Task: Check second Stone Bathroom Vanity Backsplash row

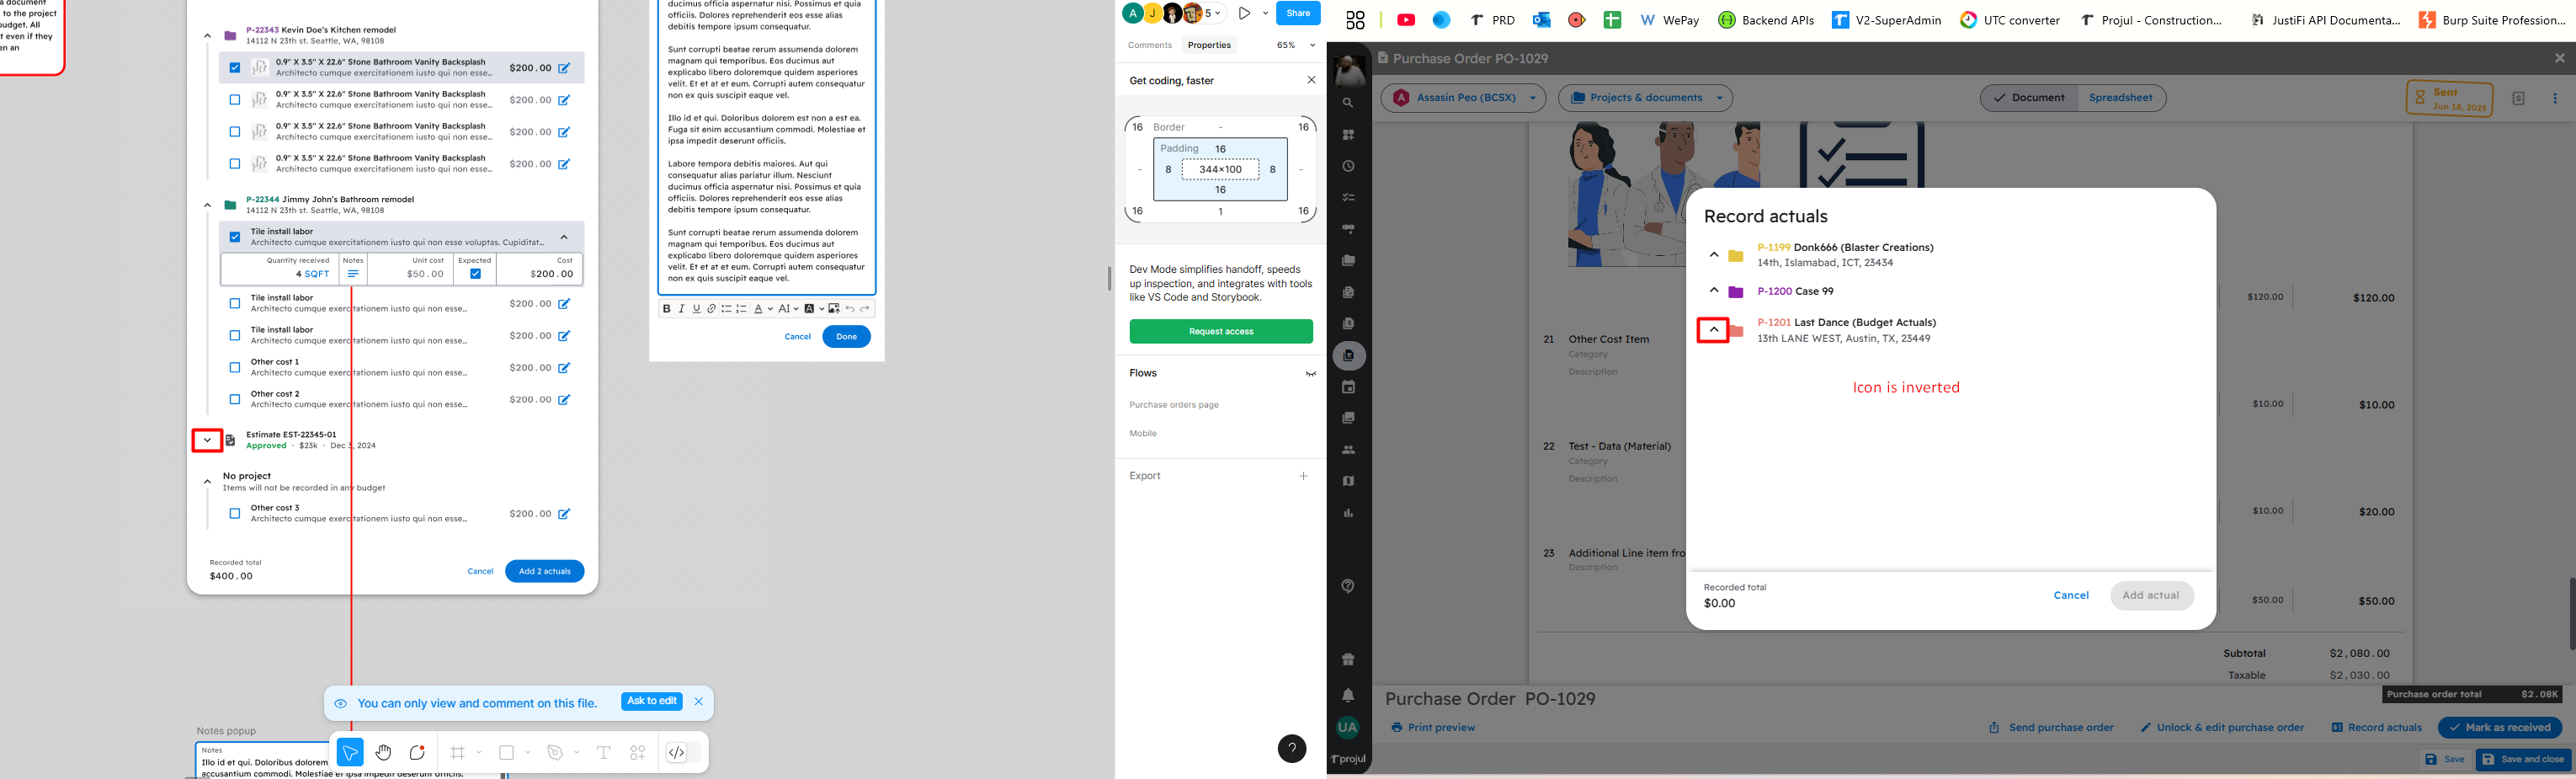Action: tap(235, 100)
